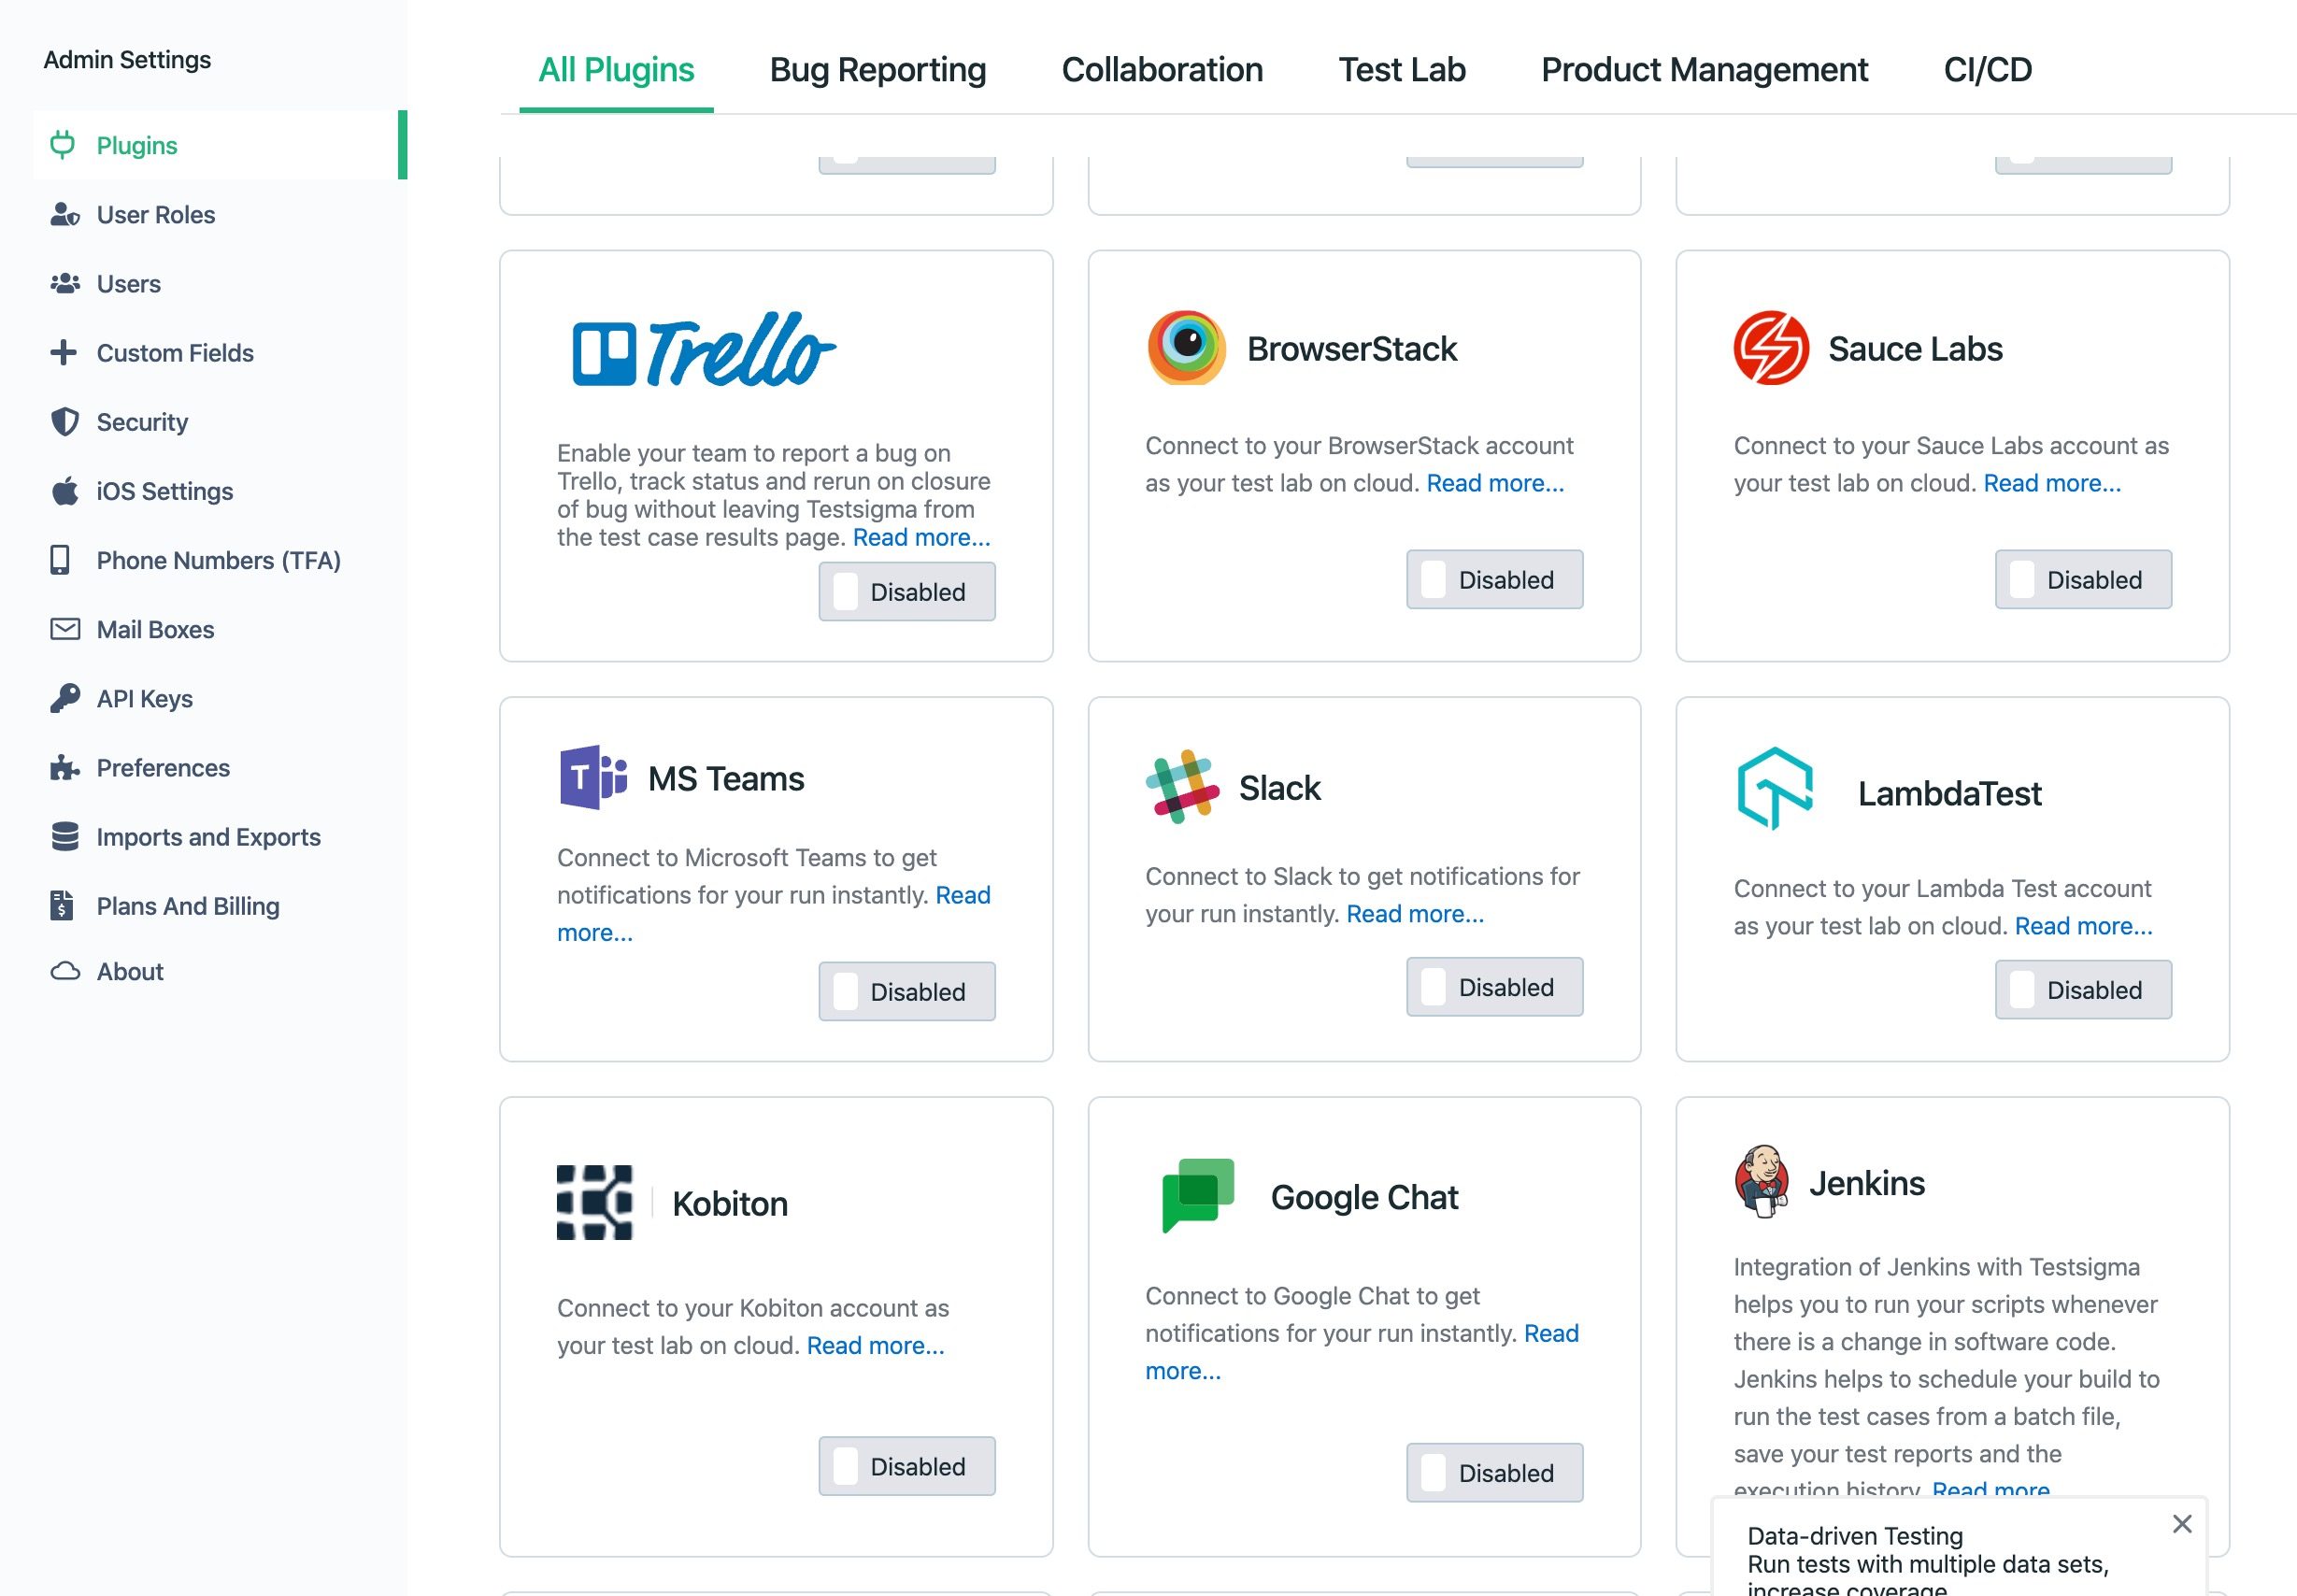
Task: Click the Sauce Labs logo icon
Action: click(x=1771, y=348)
